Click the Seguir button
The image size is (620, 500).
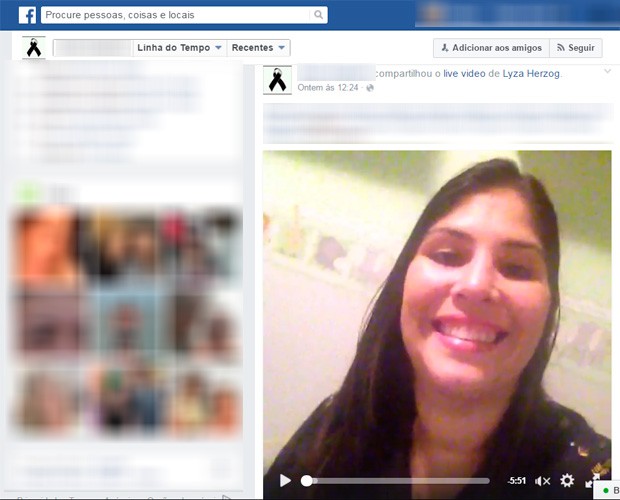tap(576, 48)
